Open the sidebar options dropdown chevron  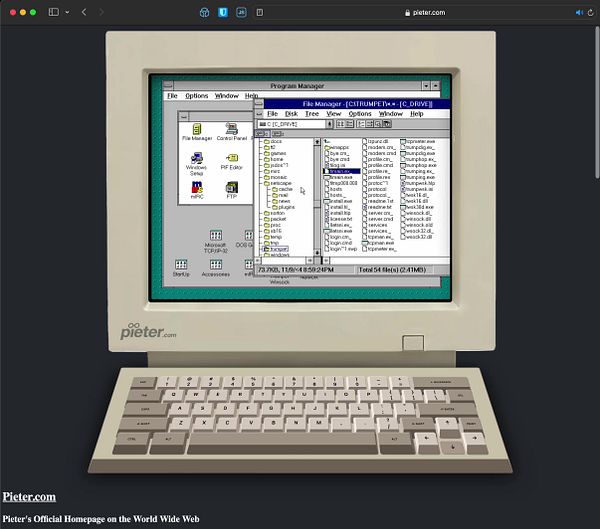(x=67, y=12)
